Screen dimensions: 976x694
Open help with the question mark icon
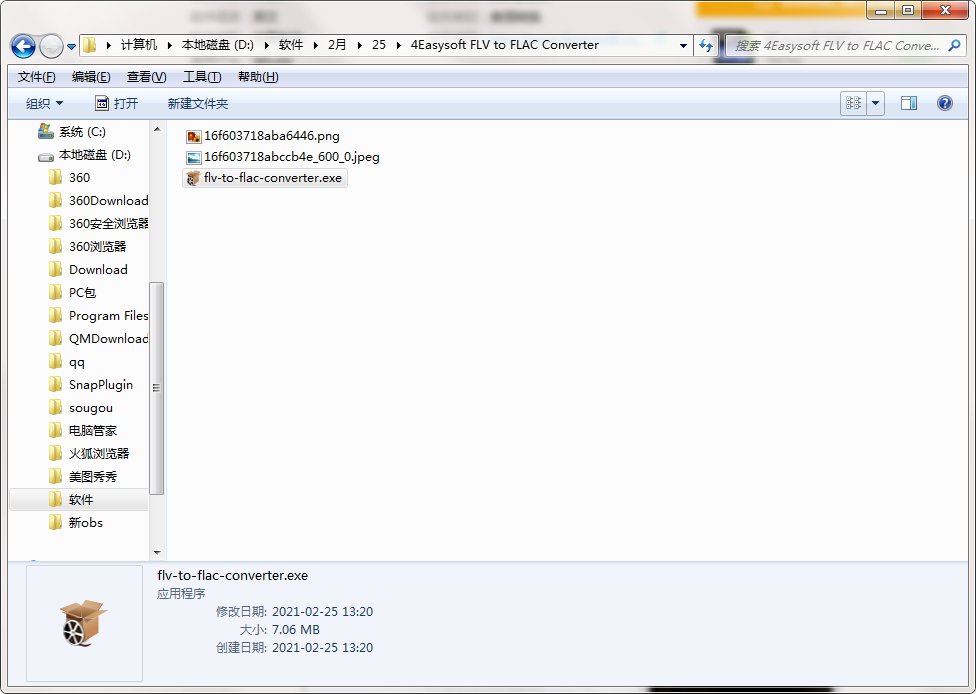pos(945,103)
